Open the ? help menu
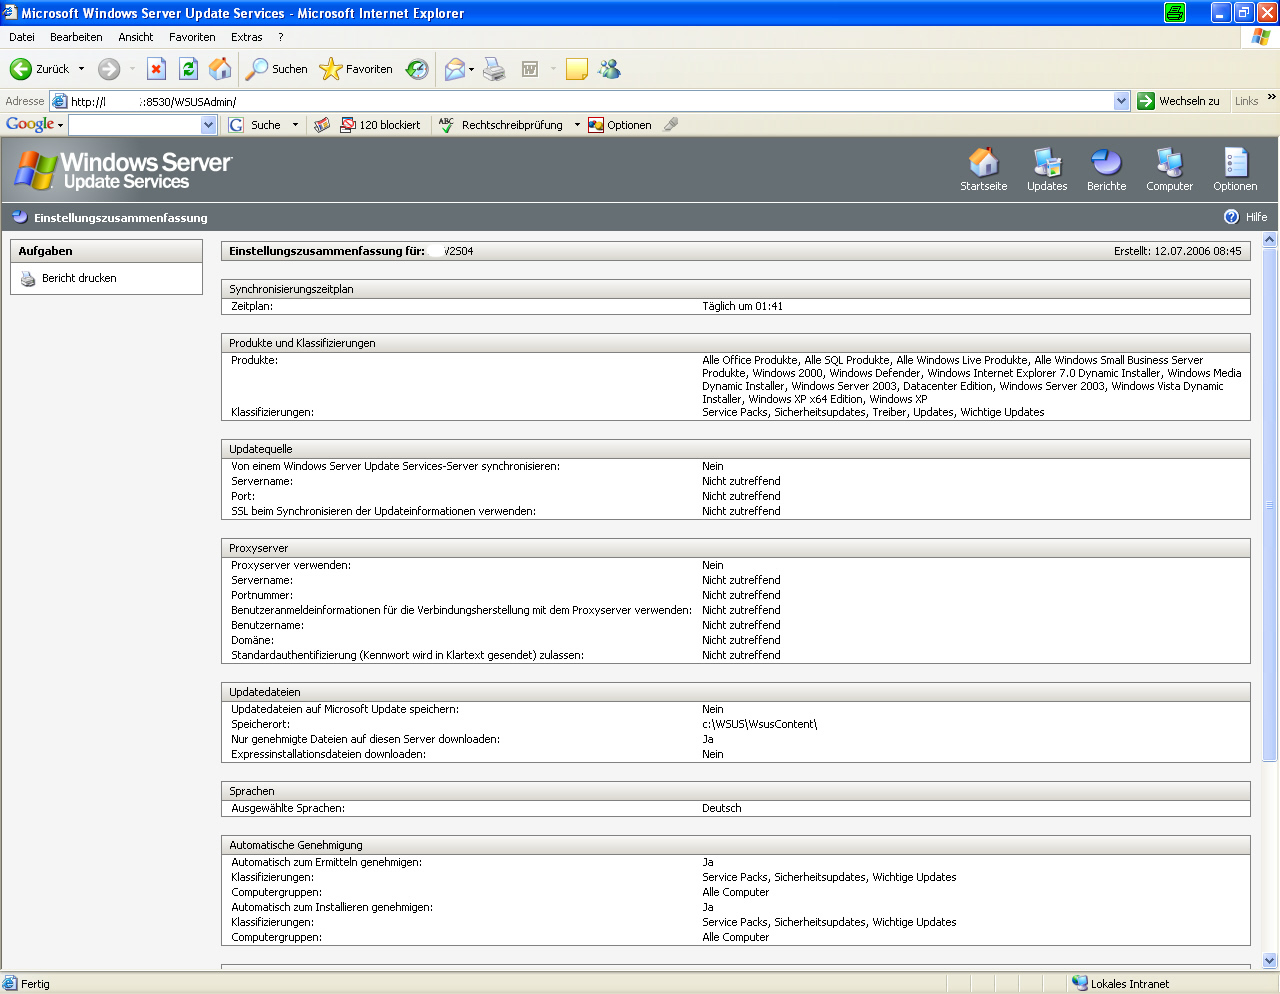1280x994 pixels. coord(281,37)
